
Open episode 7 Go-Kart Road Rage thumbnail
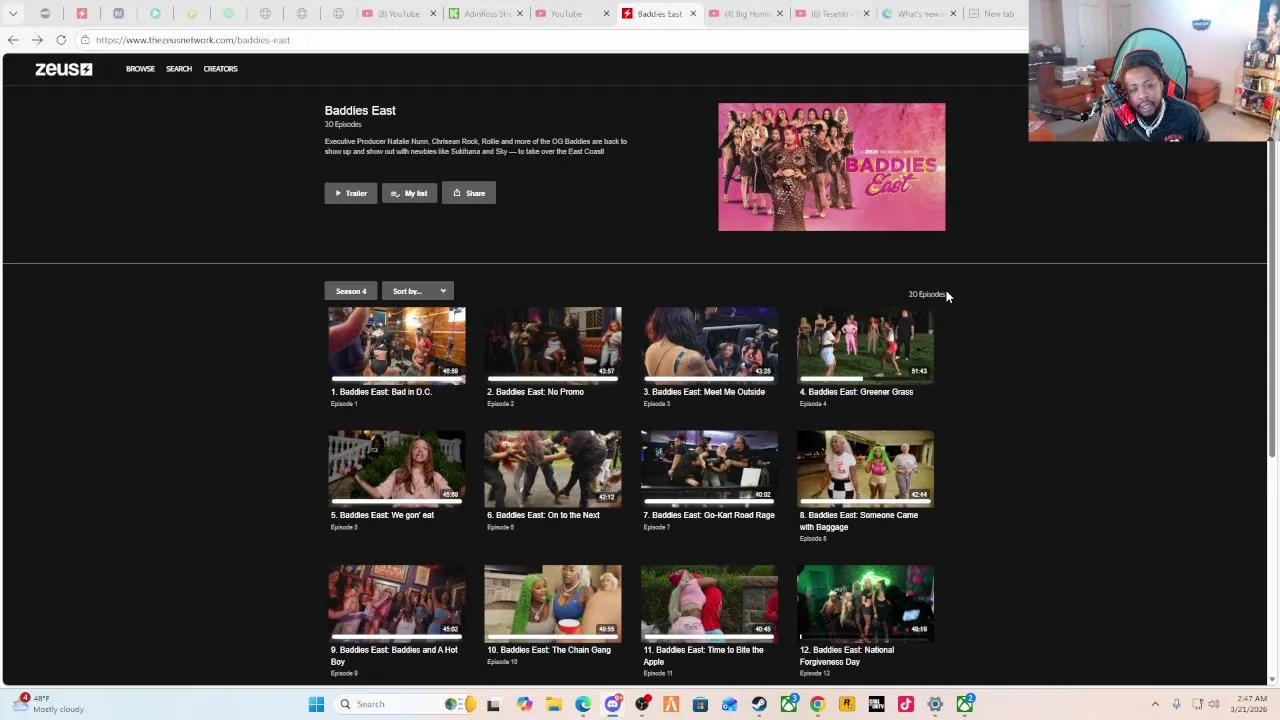(x=709, y=469)
